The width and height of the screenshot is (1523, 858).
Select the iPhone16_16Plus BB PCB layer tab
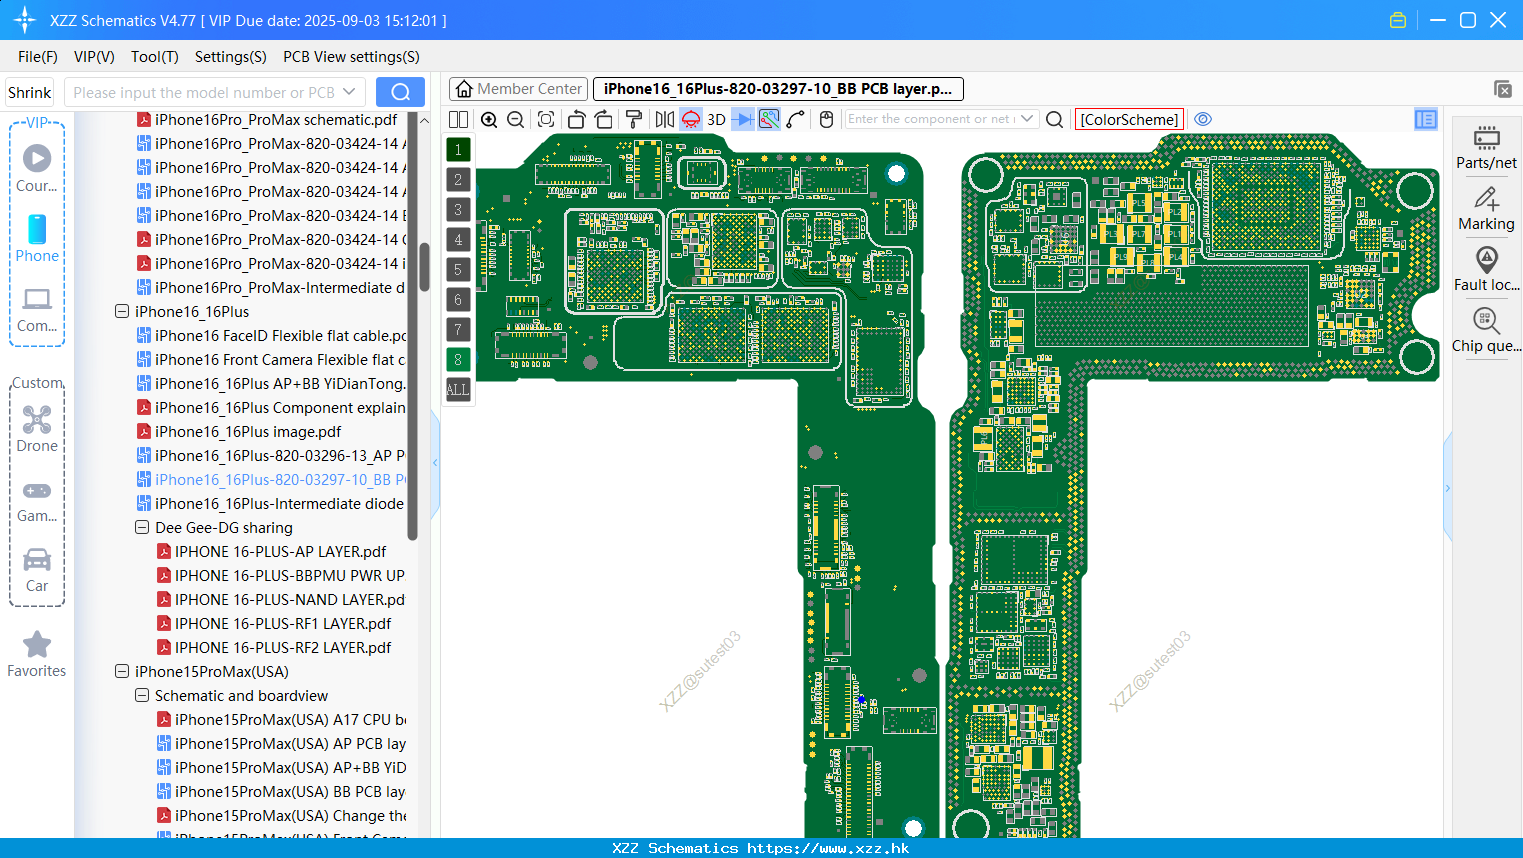778,89
